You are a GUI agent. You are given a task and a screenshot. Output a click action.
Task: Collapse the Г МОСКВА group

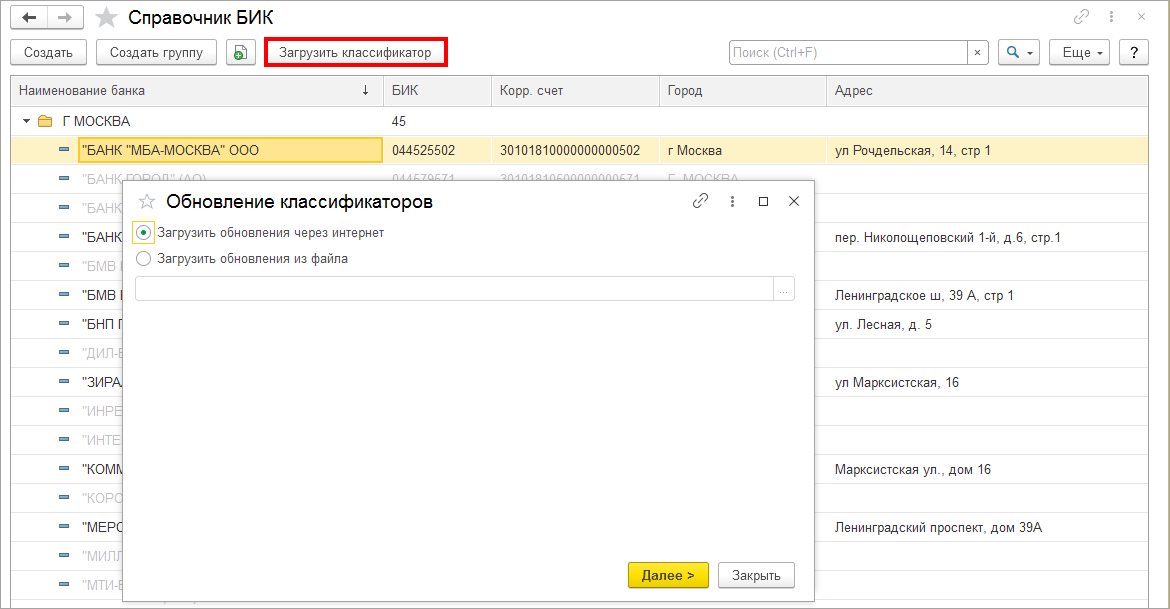(x=27, y=122)
